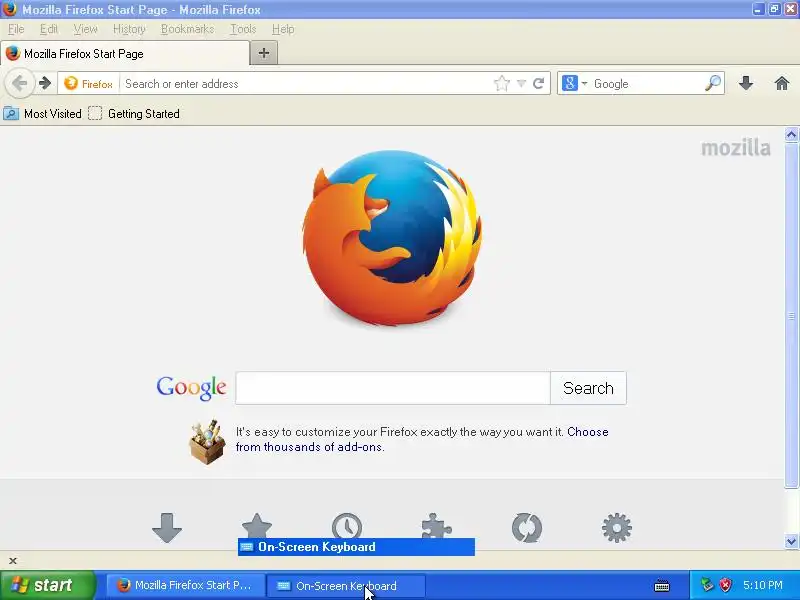Open Add-ons puzzle piece icon
Viewport: 800px width, 600px height.
[x=437, y=526]
